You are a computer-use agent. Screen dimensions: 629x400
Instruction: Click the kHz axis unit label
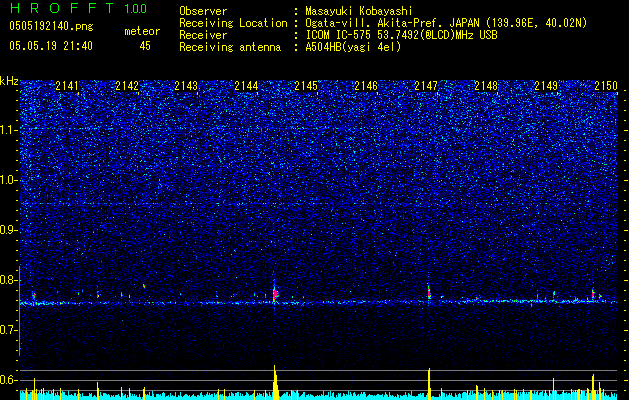click(9, 81)
